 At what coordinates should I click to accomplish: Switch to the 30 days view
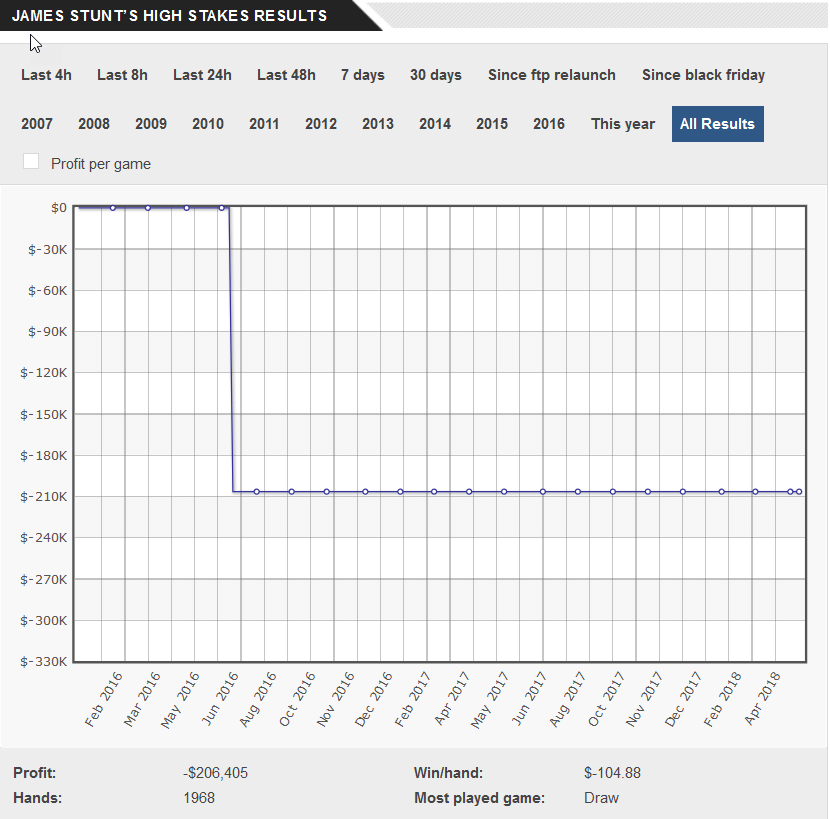[436, 75]
